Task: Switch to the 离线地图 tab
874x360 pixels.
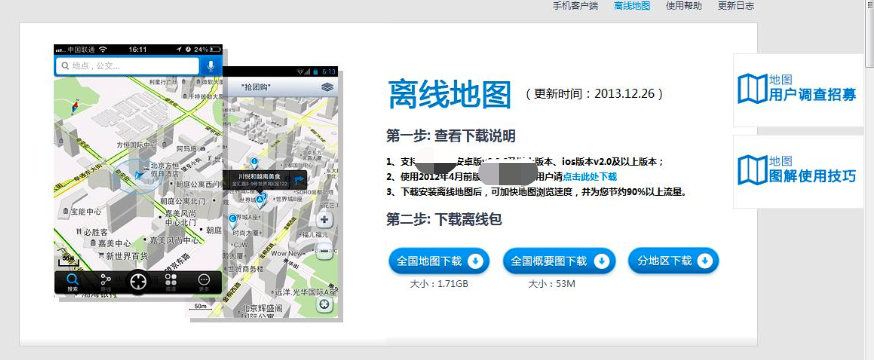Action: [x=632, y=6]
